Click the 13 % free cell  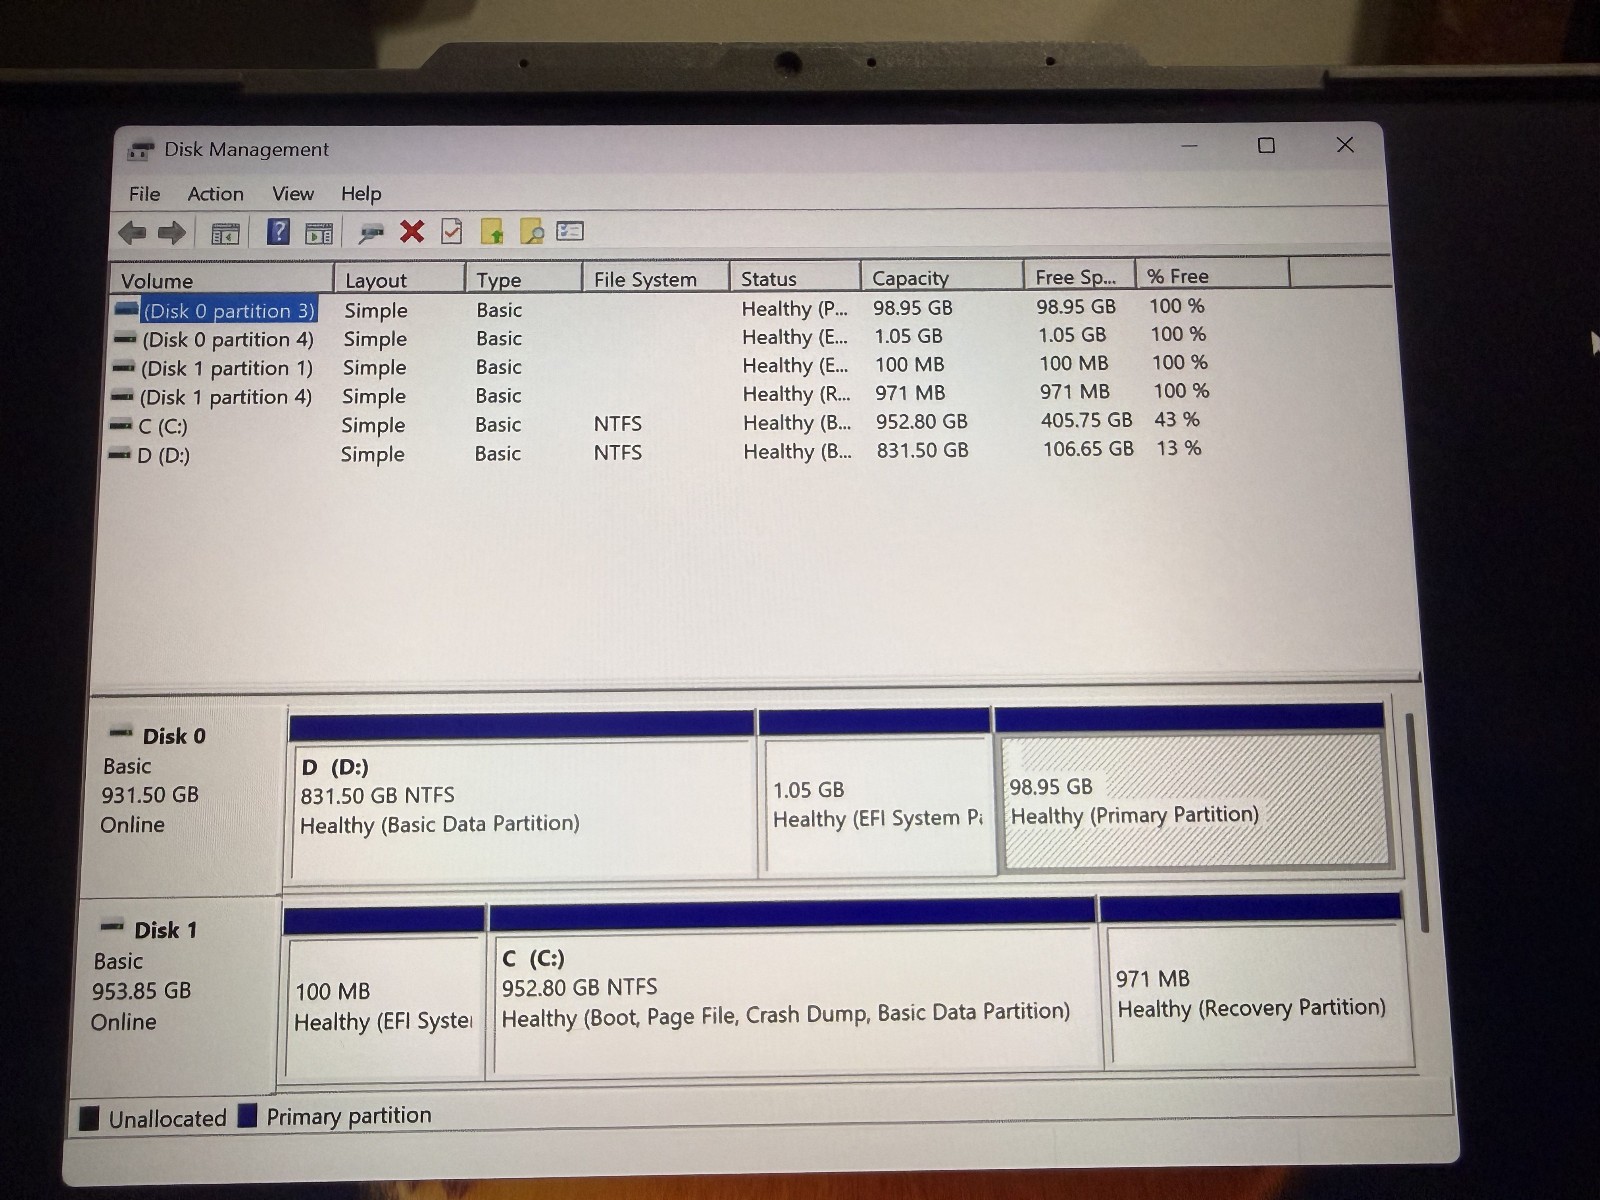click(x=1179, y=448)
